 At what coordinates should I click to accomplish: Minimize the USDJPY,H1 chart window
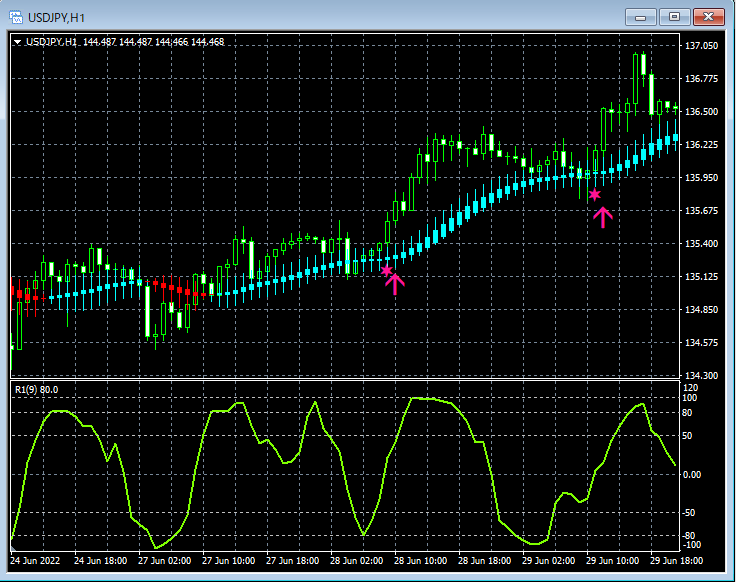640,17
